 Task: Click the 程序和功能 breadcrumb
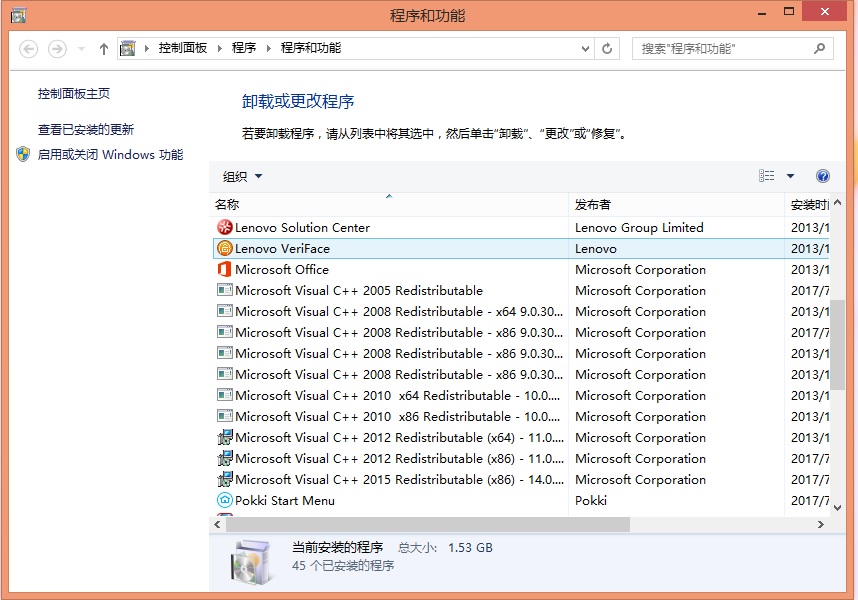[311, 48]
